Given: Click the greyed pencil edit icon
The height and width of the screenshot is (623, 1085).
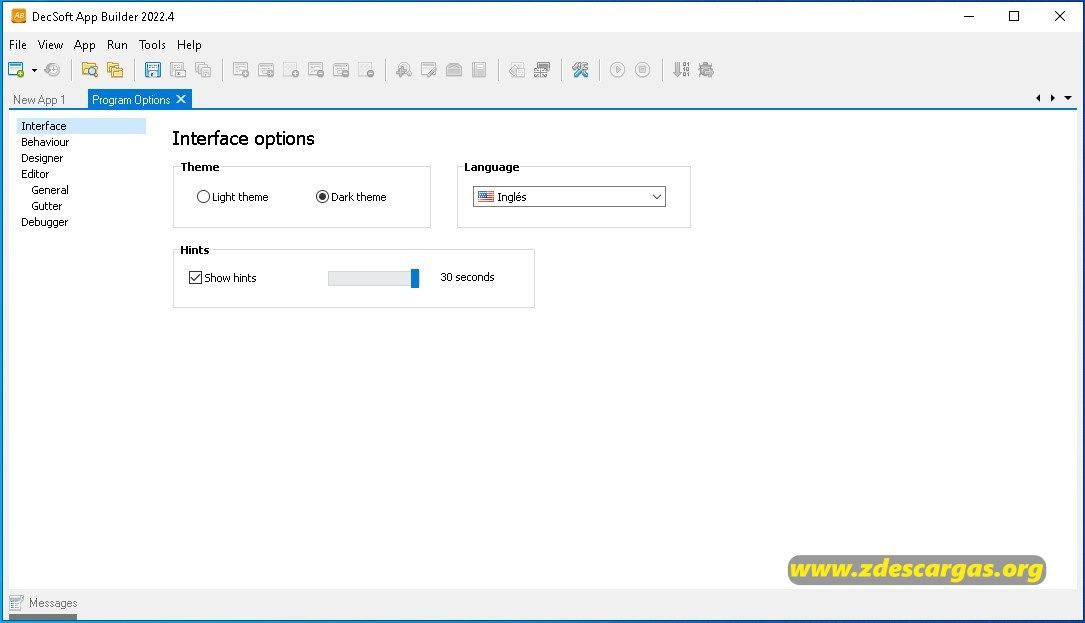Looking at the screenshot, I should [x=428, y=69].
